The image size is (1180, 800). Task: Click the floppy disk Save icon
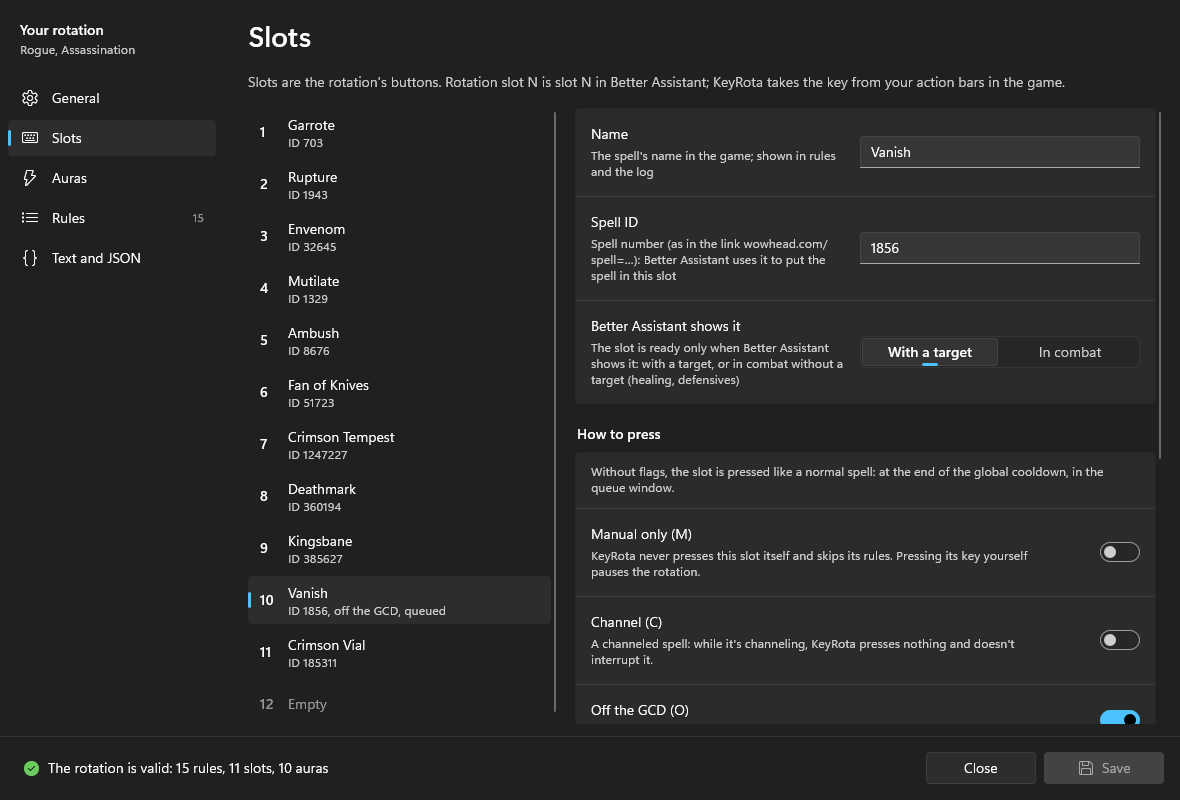[x=1086, y=768]
